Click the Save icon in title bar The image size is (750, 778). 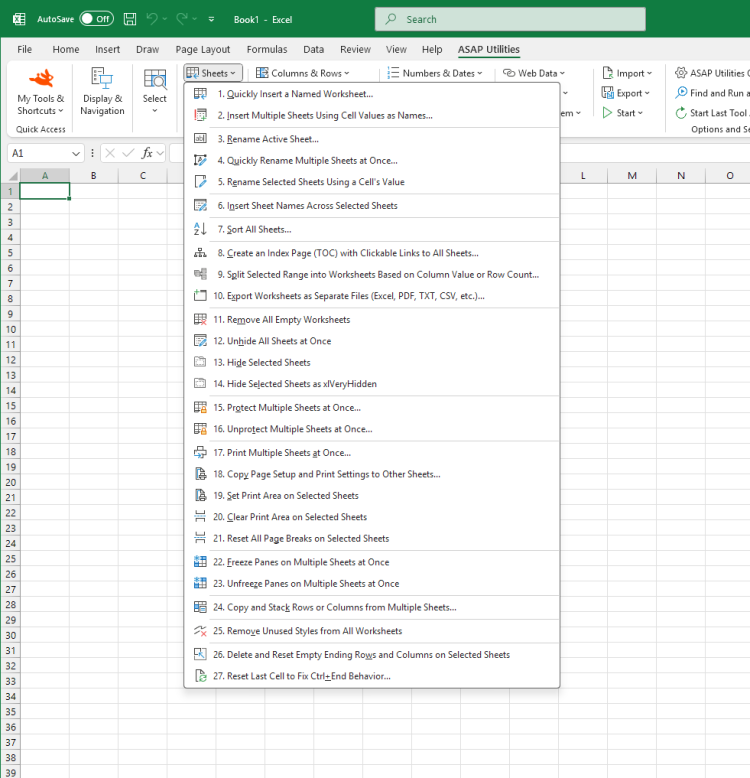click(130, 19)
